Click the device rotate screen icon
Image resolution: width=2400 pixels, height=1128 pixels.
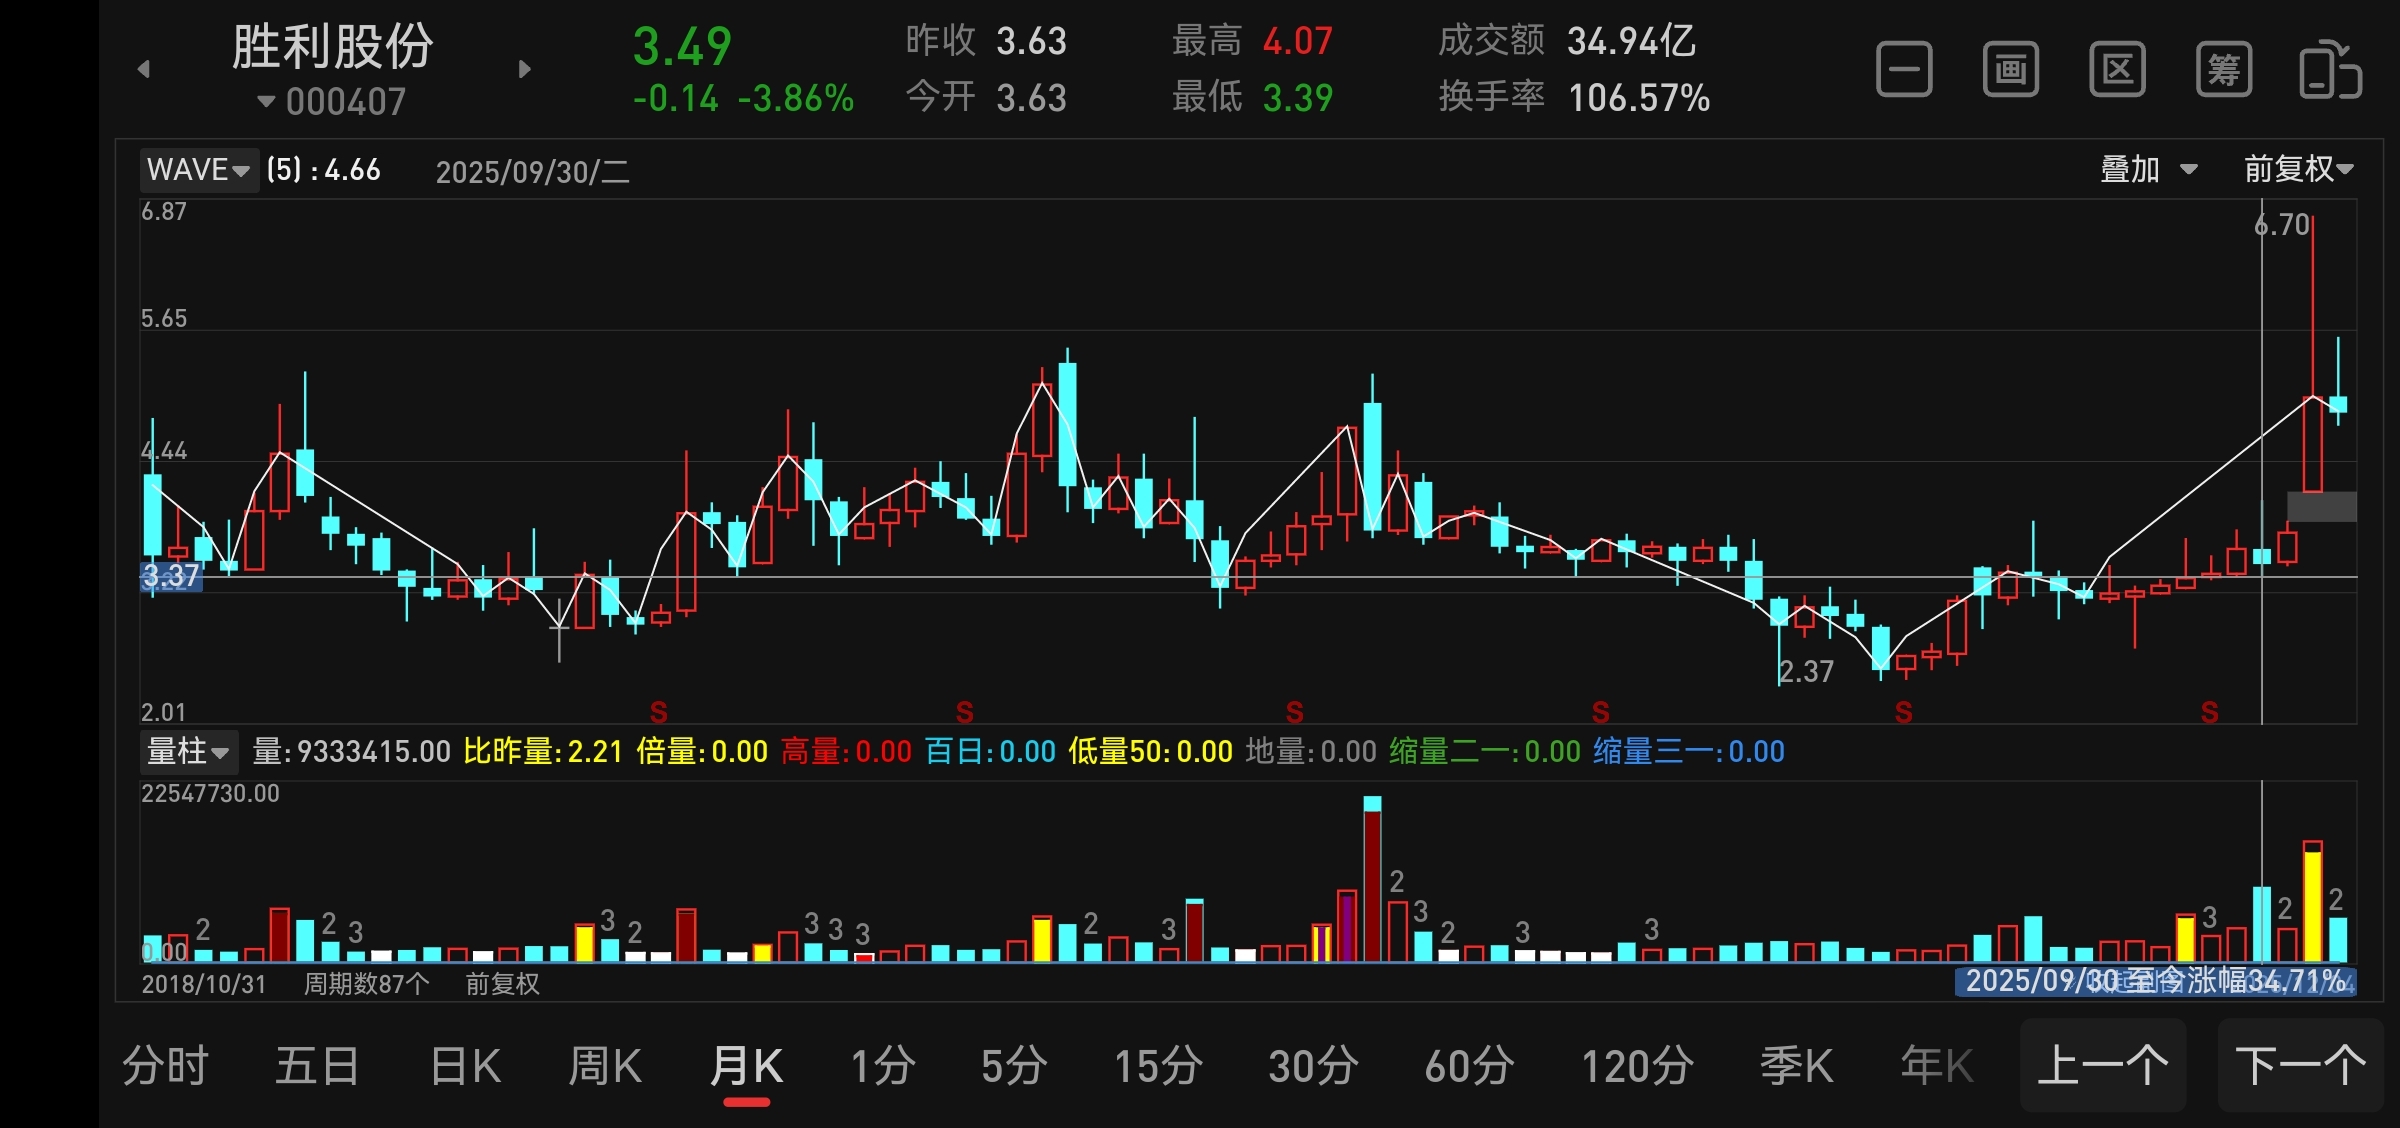click(2330, 70)
